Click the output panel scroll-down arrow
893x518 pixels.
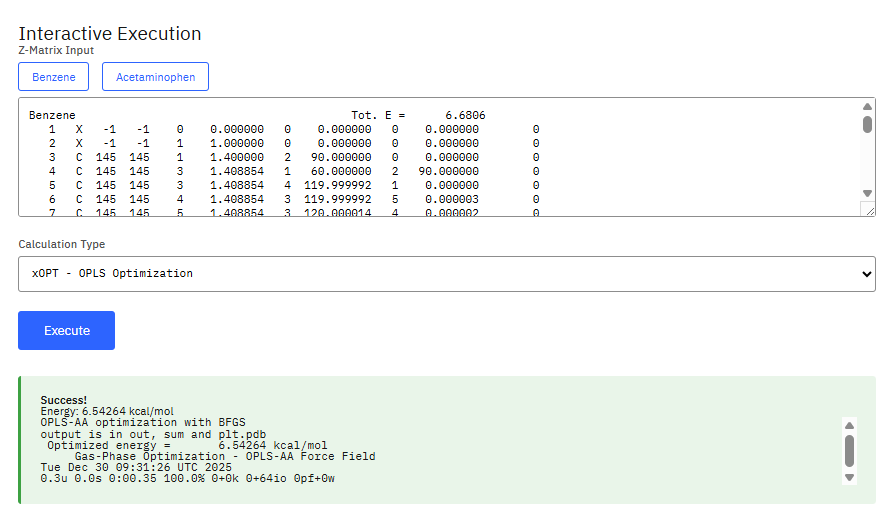pyautogui.click(x=849, y=477)
